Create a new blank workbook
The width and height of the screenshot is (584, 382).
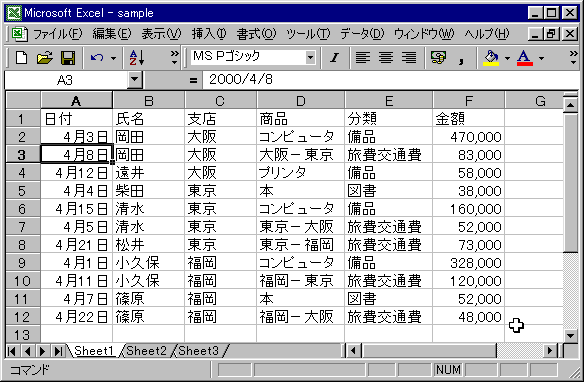[21, 58]
